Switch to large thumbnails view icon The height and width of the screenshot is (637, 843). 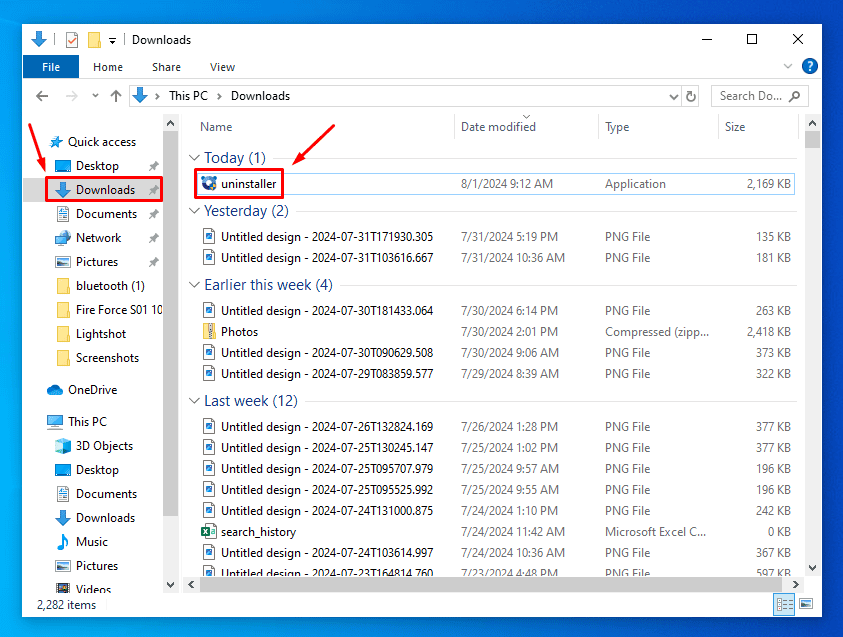point(805,604)
